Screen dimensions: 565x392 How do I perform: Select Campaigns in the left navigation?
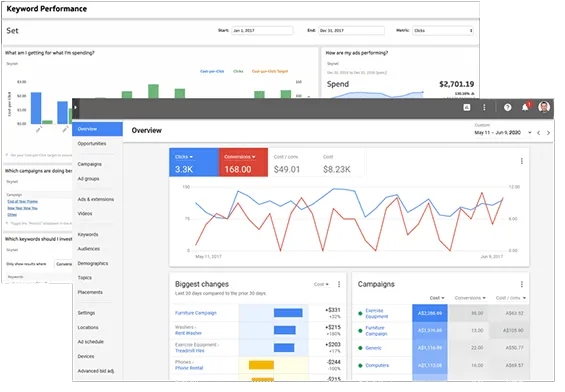[89, 164]
